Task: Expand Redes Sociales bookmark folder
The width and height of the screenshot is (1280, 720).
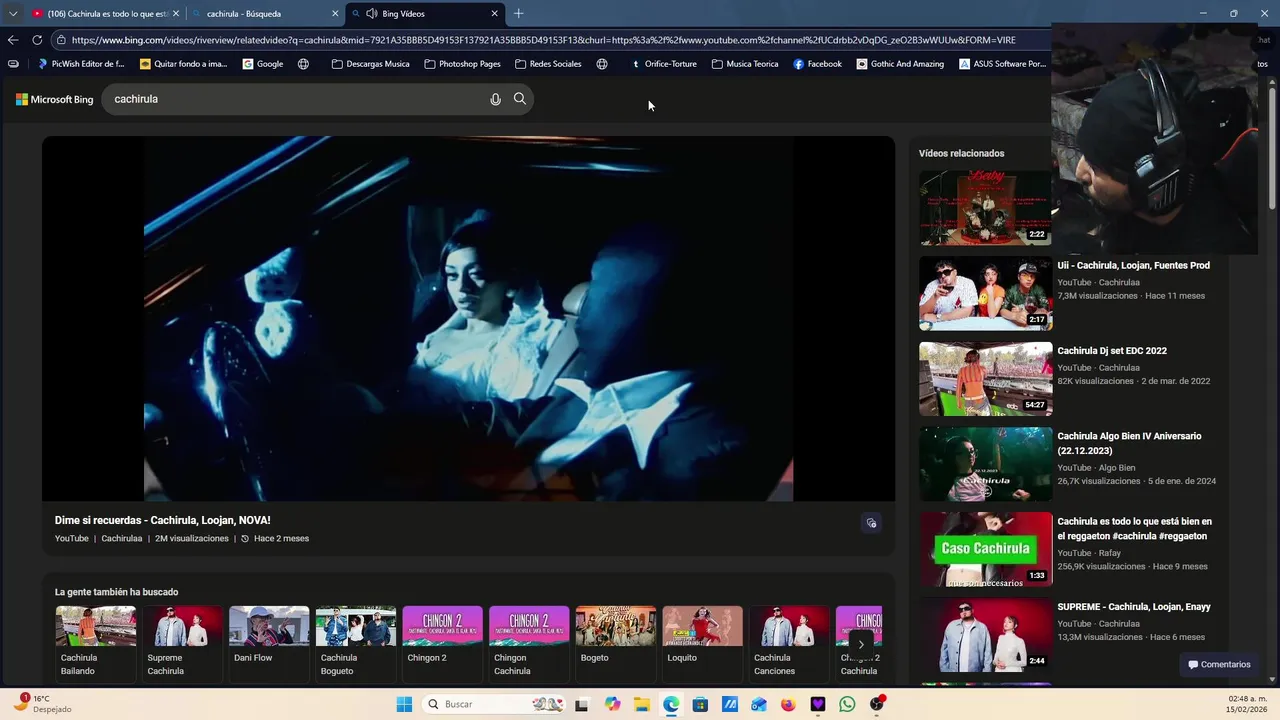Action: click(x=548, y=64)
